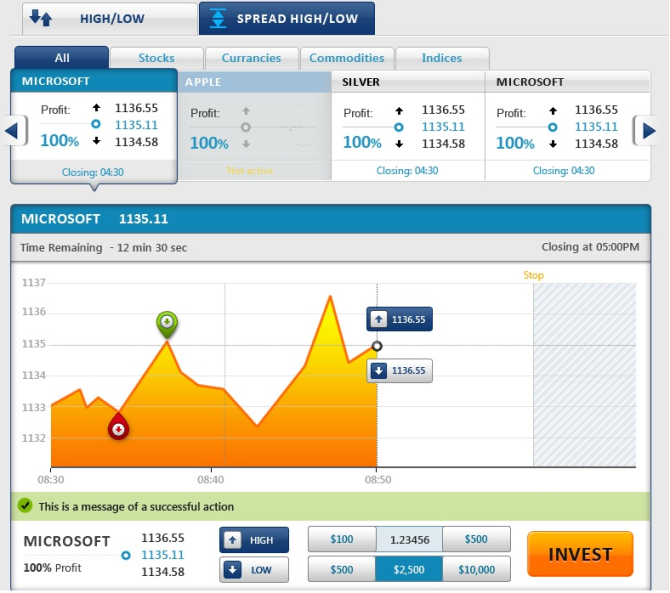Screen dimensions: 670x593
Task: Click up arrow in selected MICROSOFT card
Action: coord(97,108)
